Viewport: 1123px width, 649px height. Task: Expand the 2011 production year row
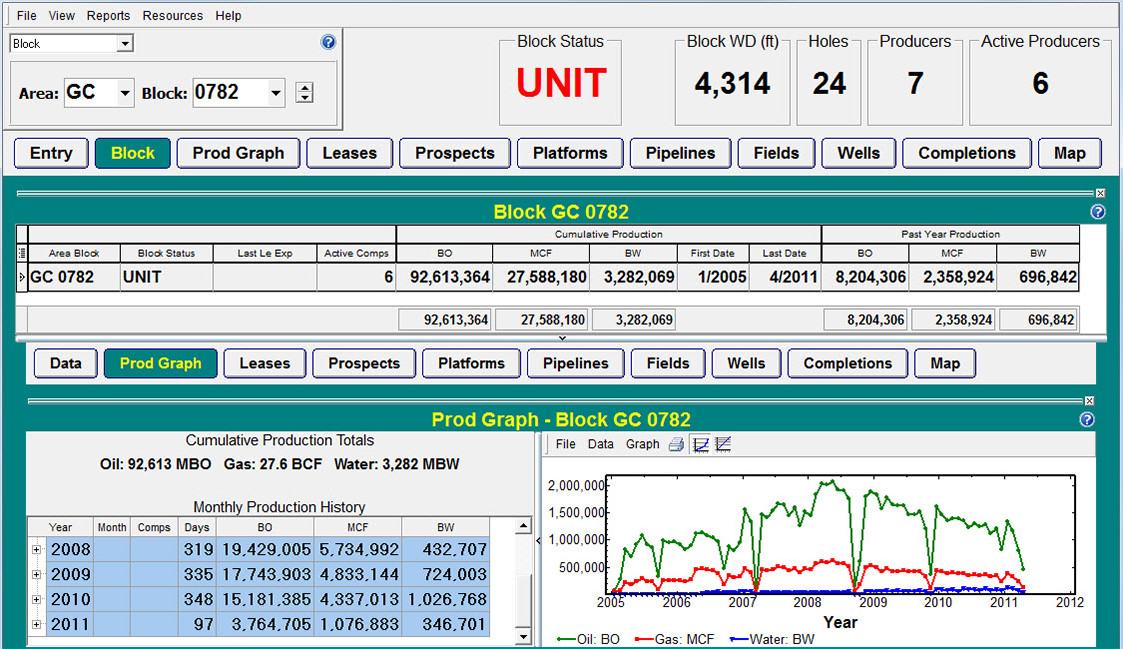pyautogui.click(x=37, y=625)
